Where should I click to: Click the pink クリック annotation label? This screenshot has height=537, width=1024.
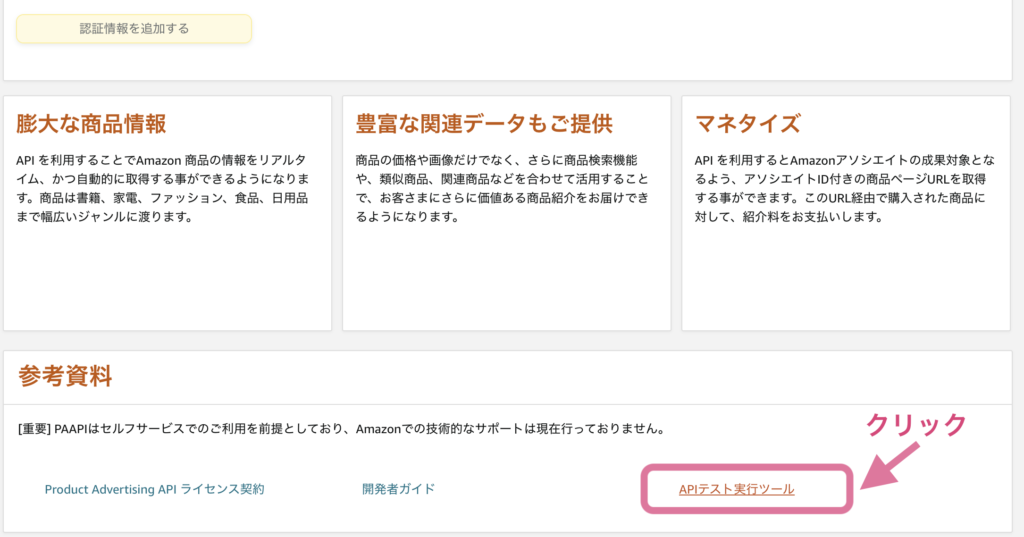point(916,425)
